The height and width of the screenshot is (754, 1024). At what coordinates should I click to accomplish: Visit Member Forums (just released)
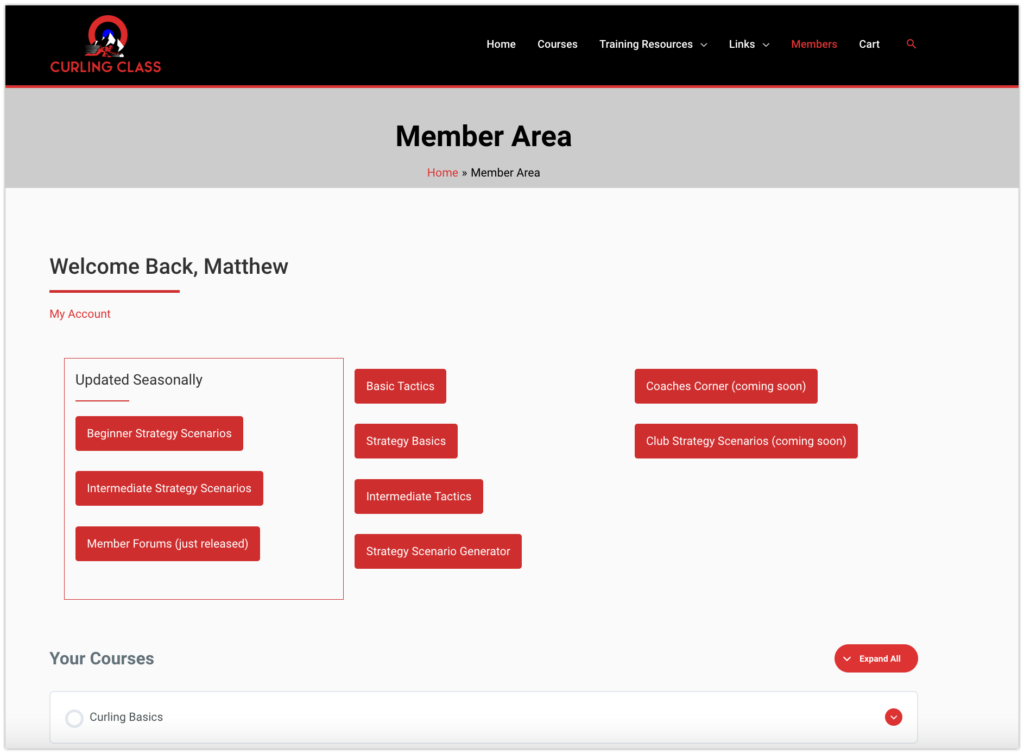[x=168, y=544]
